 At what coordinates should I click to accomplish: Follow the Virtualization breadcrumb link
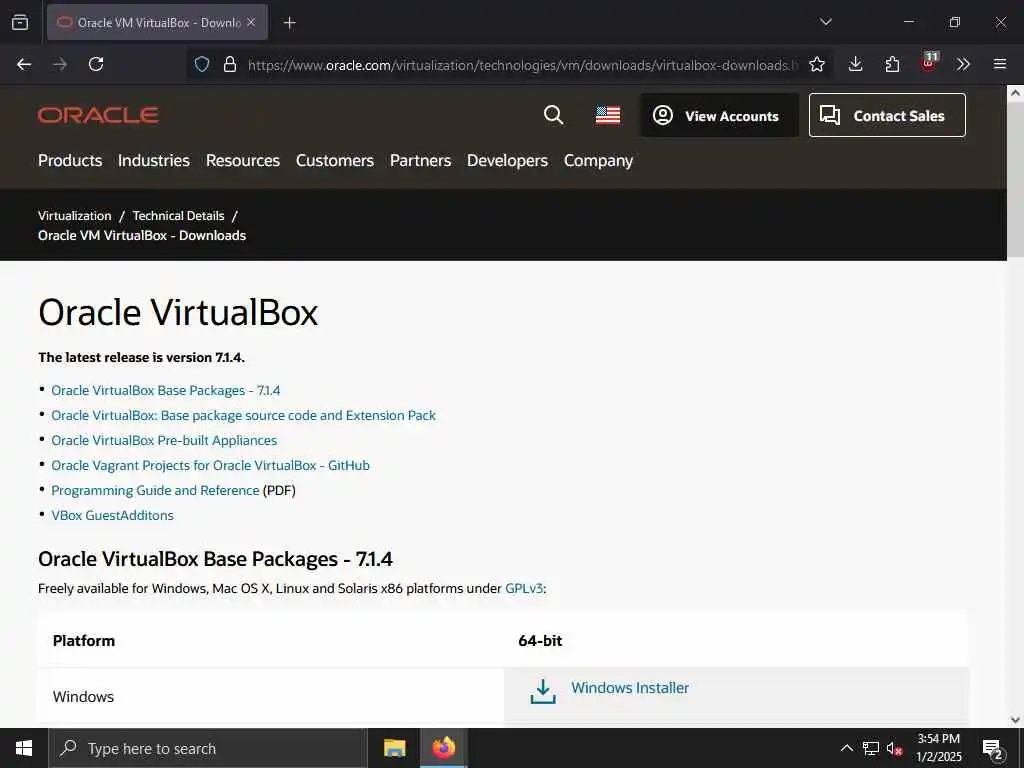(74, 216)
